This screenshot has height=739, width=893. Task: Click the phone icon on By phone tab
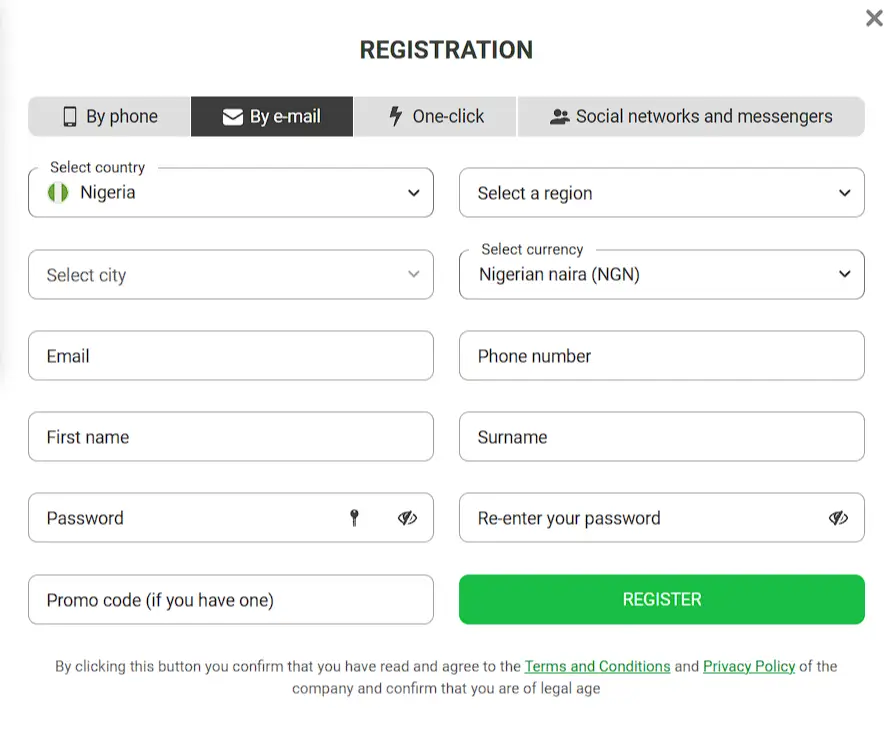[68, 116]
